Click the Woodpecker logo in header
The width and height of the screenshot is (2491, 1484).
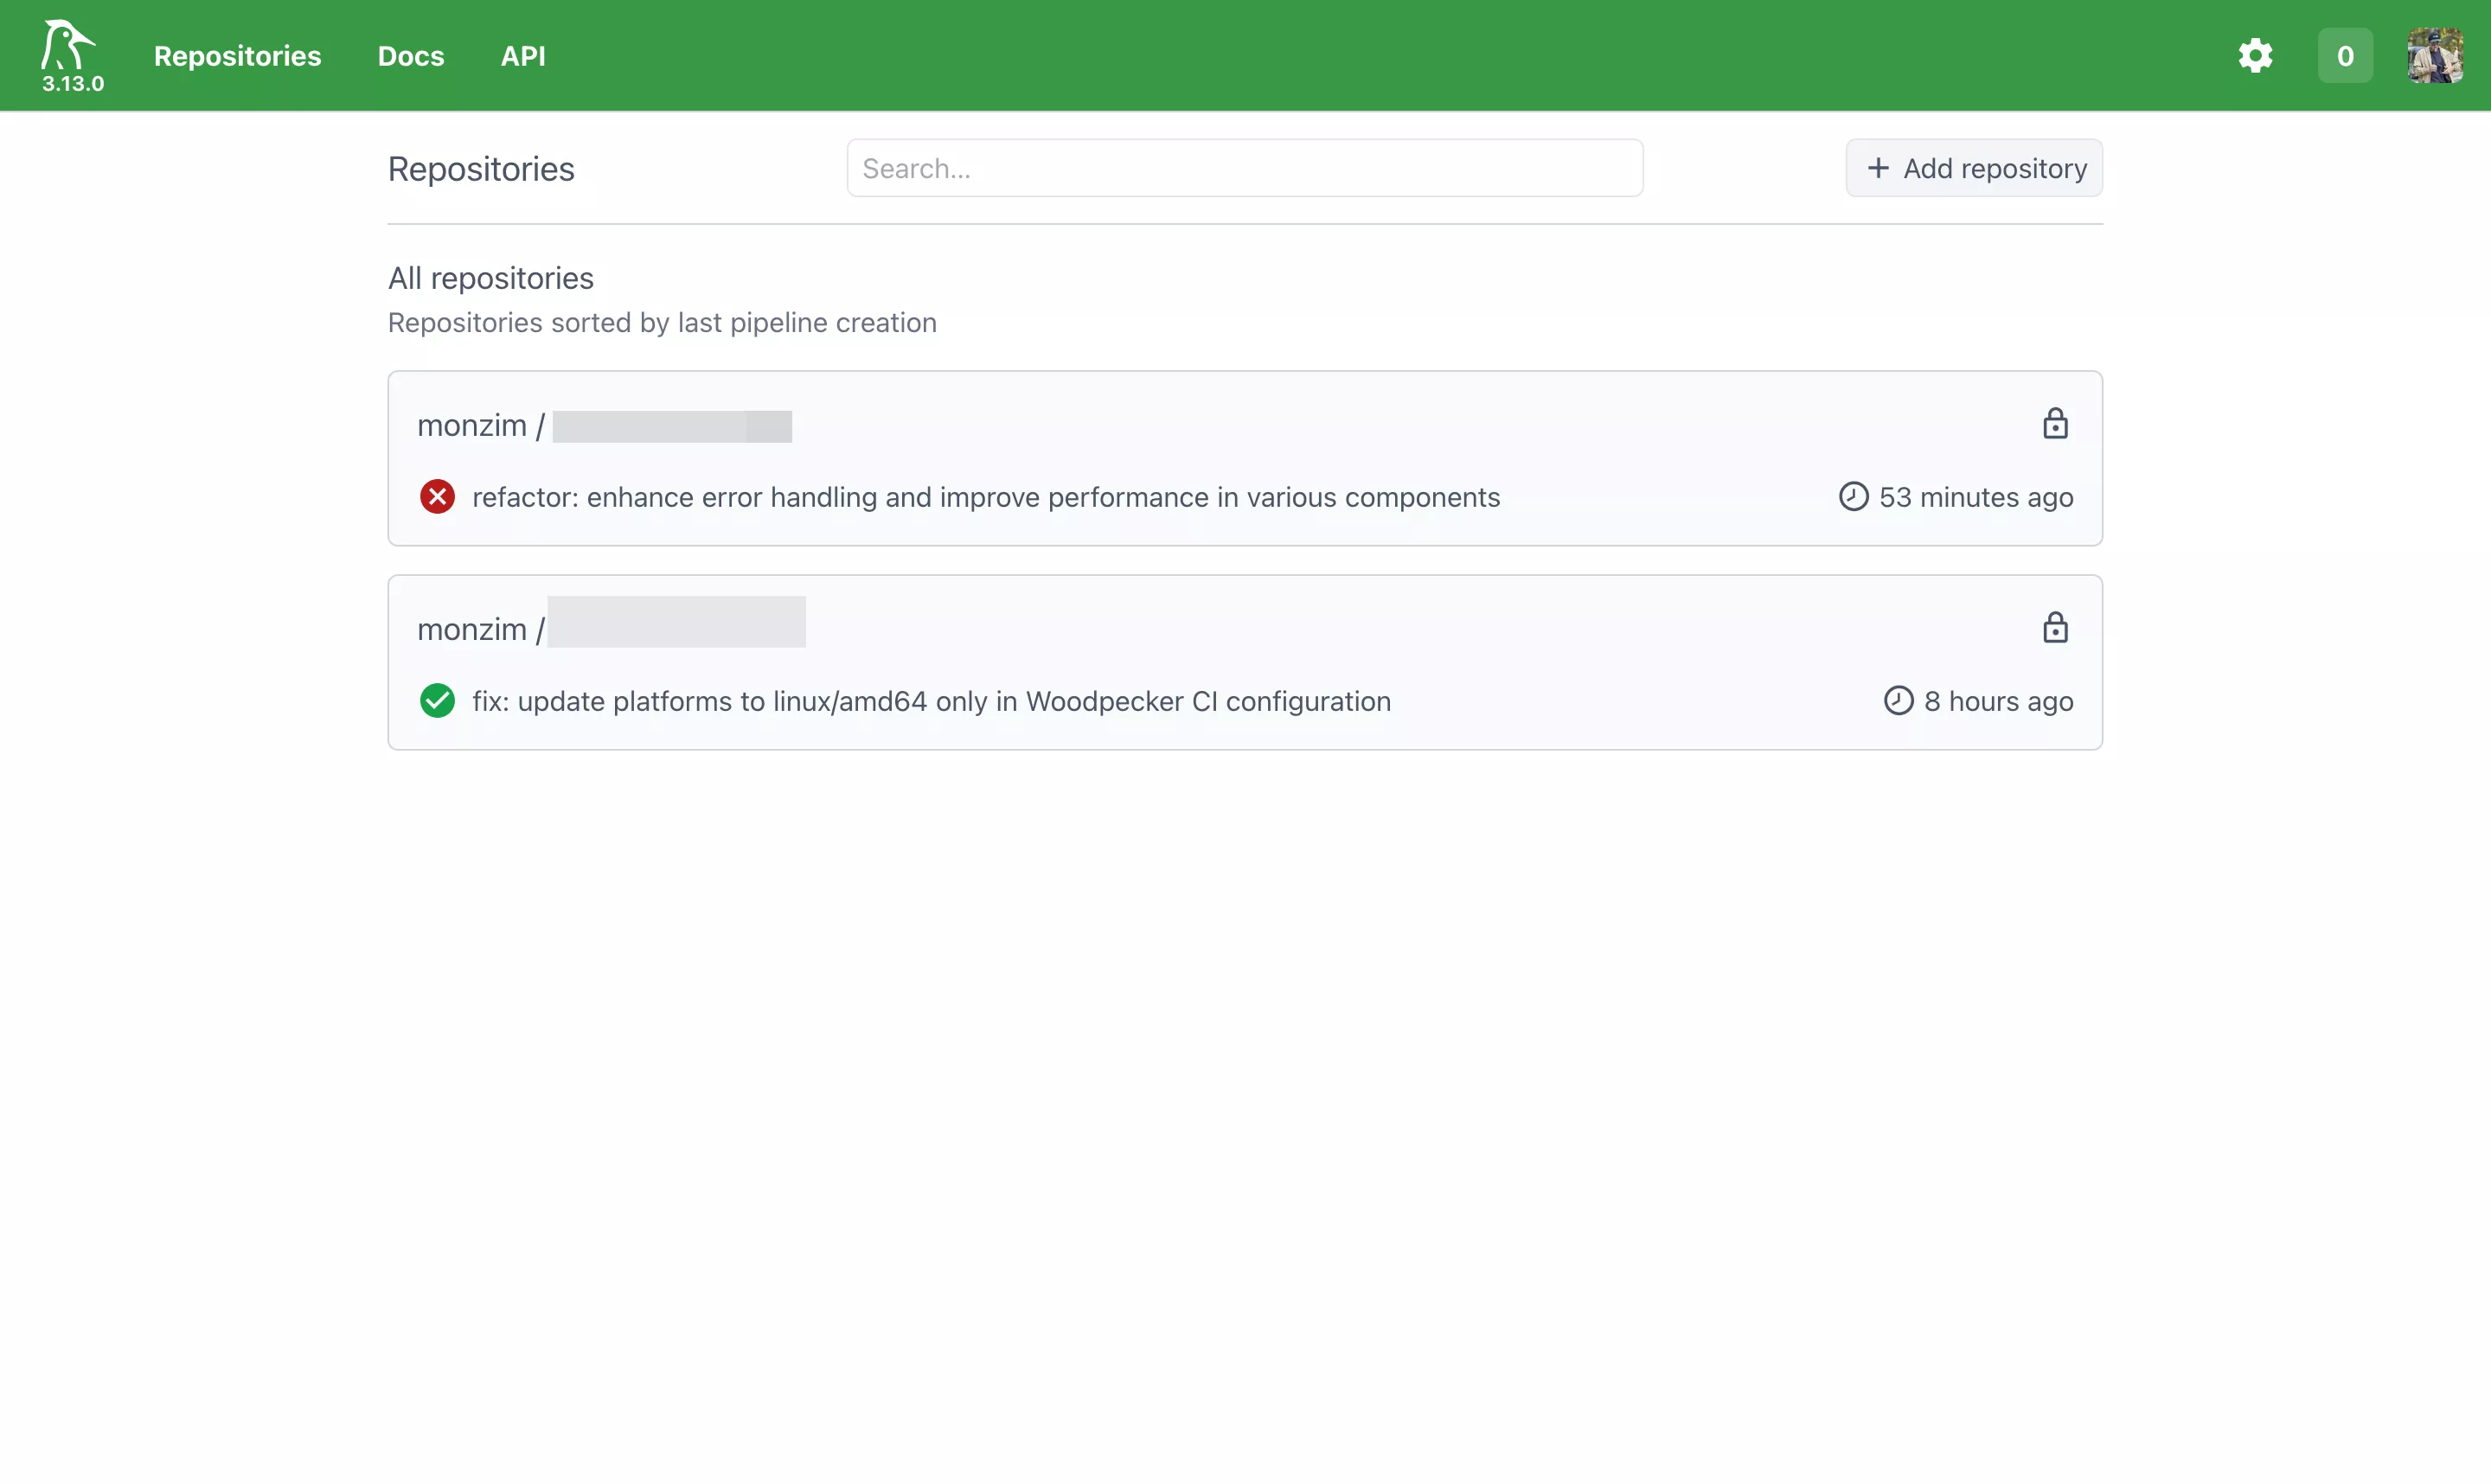pyautogui.click(x=69, y=44)
